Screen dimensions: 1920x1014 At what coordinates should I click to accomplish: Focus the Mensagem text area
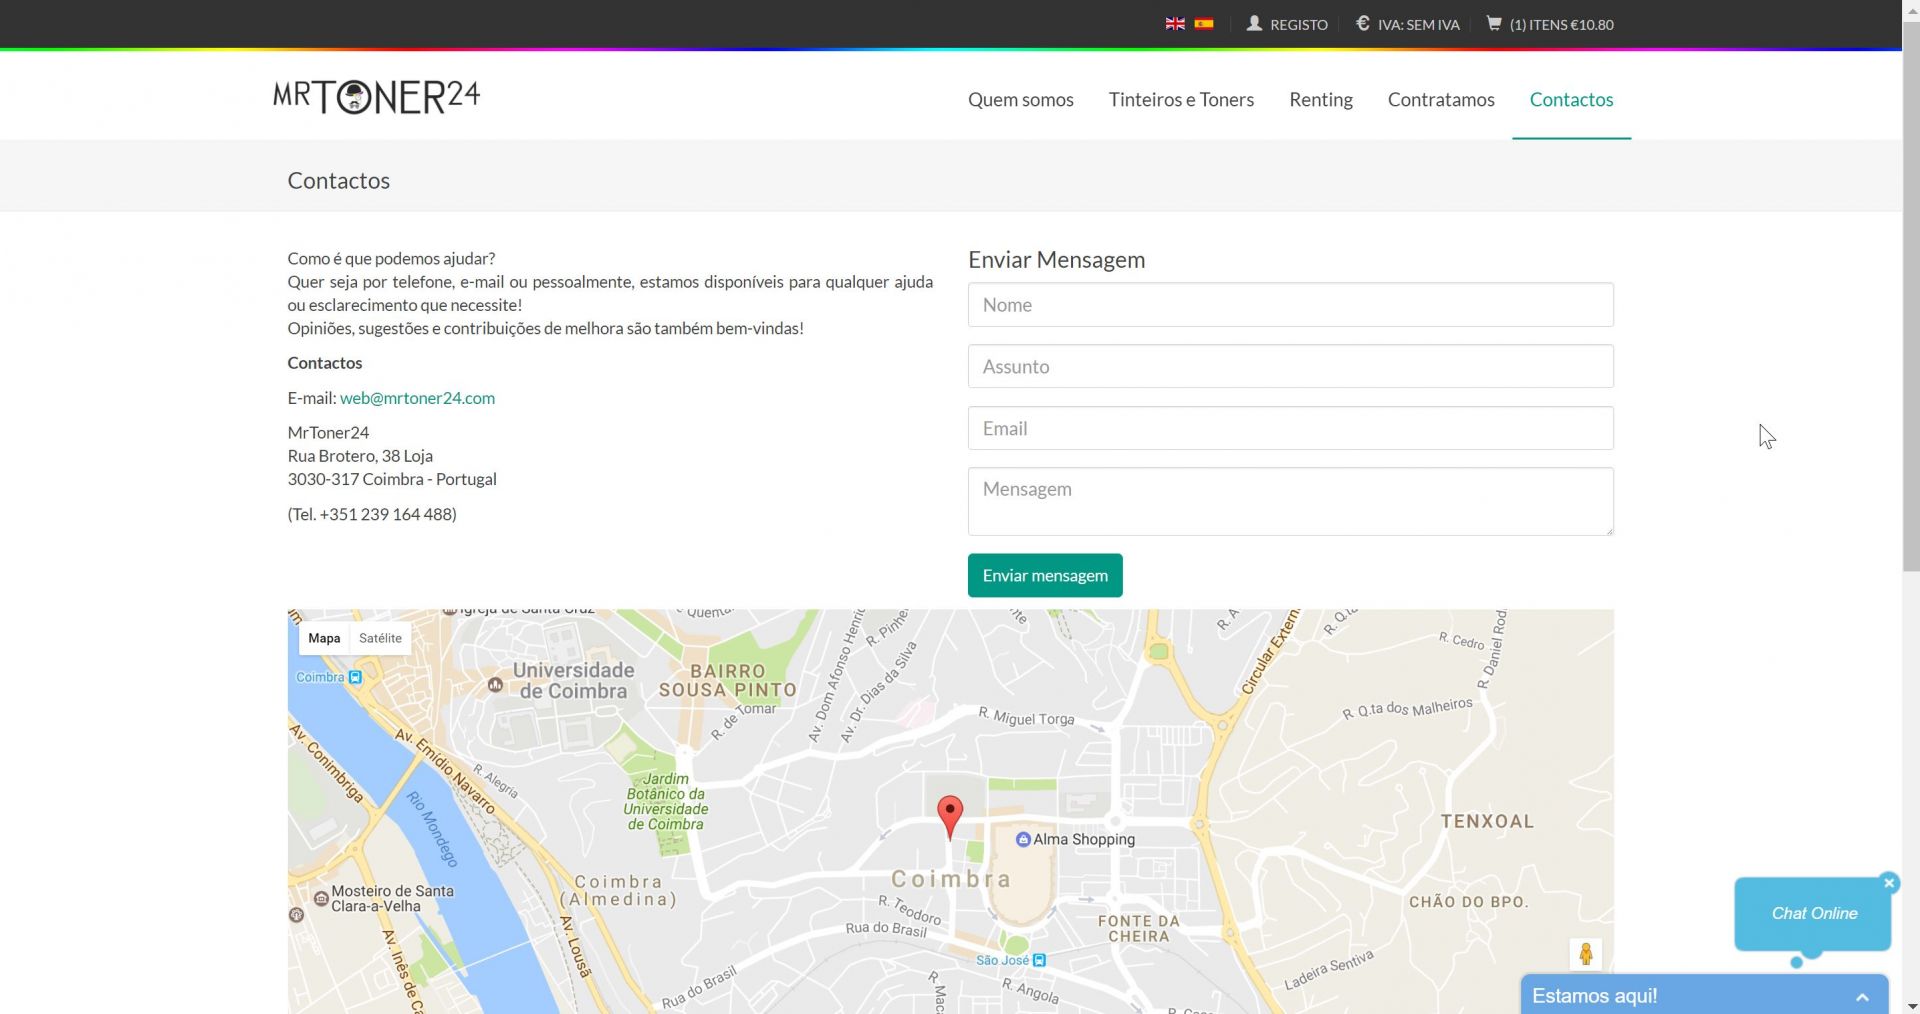click(x=1290, y=501)
